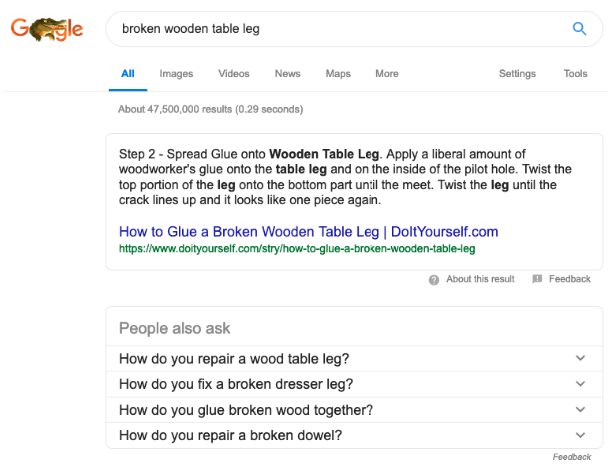Expand 'How do you repair a wood table leg?'
The image size is (608, 474).
[581, 358]
